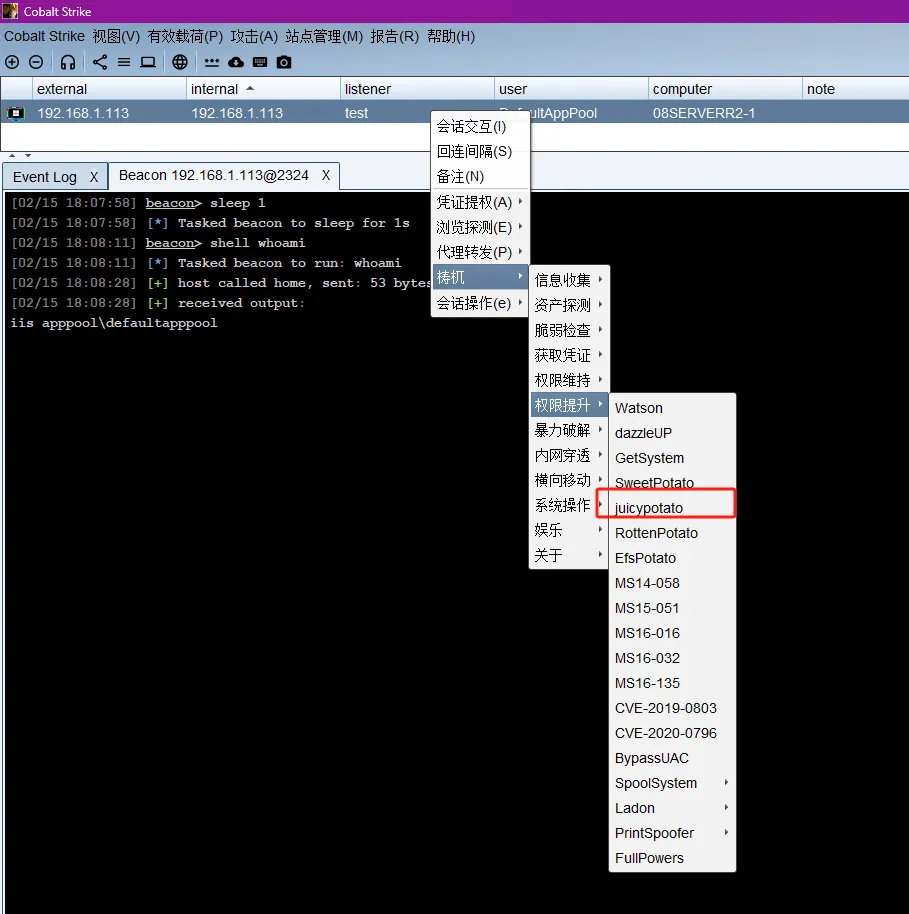Expand the 脆弱检查 submenu
The width and height of the screenshot is (909, 914).
pyautogui.click(x=569, y=330)
